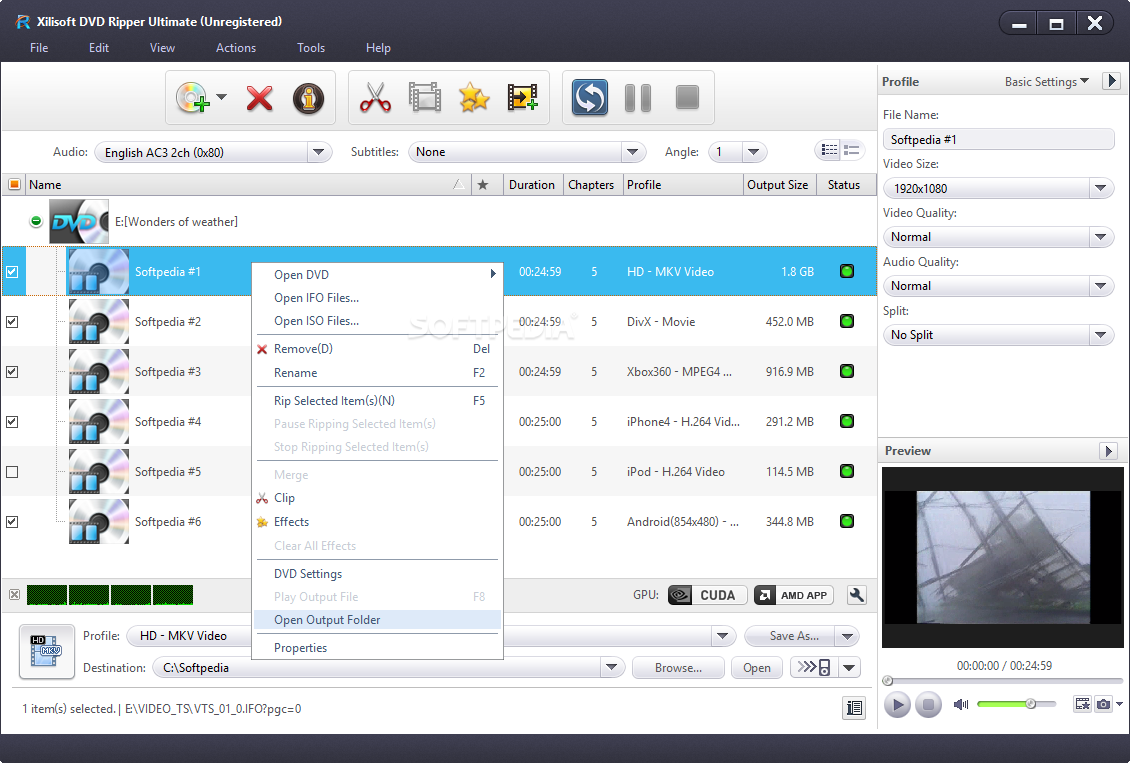Select the scissors Clip toolbar icon
The image size is (1130, 763).
click(375, 97)
